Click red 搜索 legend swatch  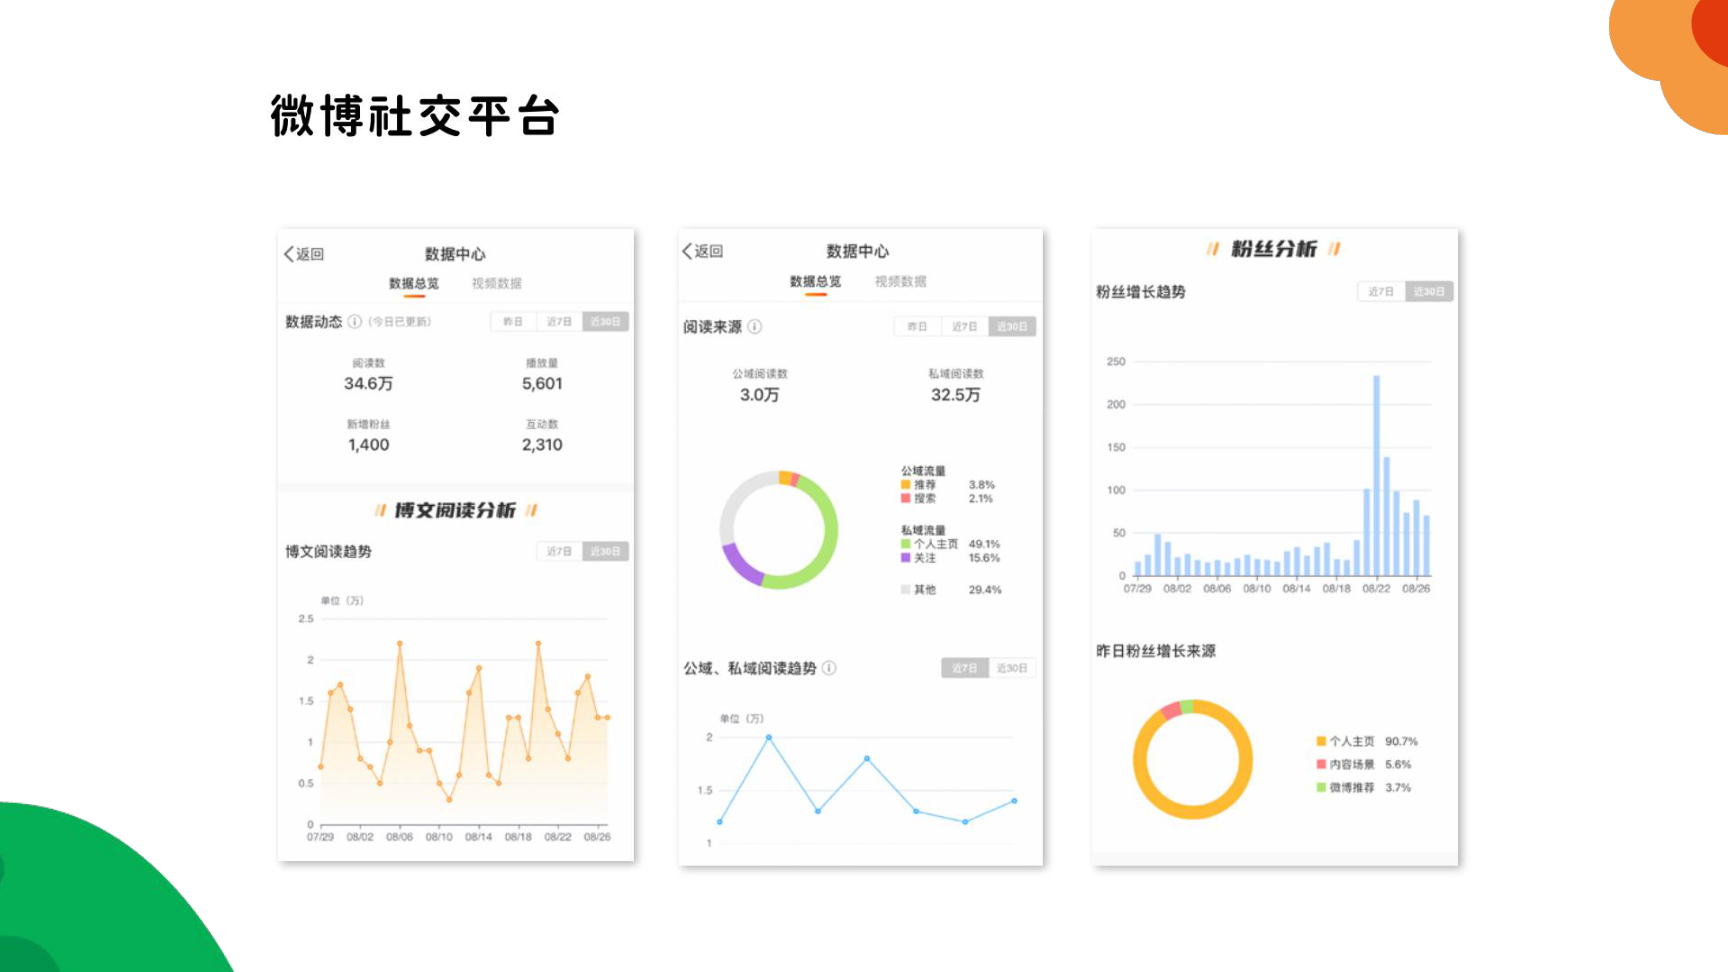point(906,498)
